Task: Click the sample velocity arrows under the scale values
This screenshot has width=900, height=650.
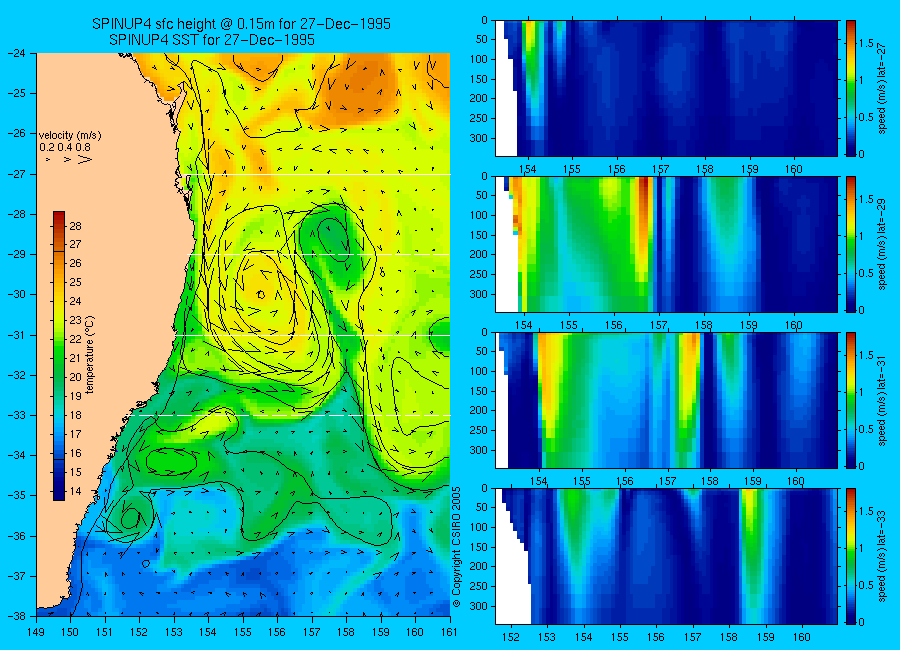Action: (x=69, y=159)
